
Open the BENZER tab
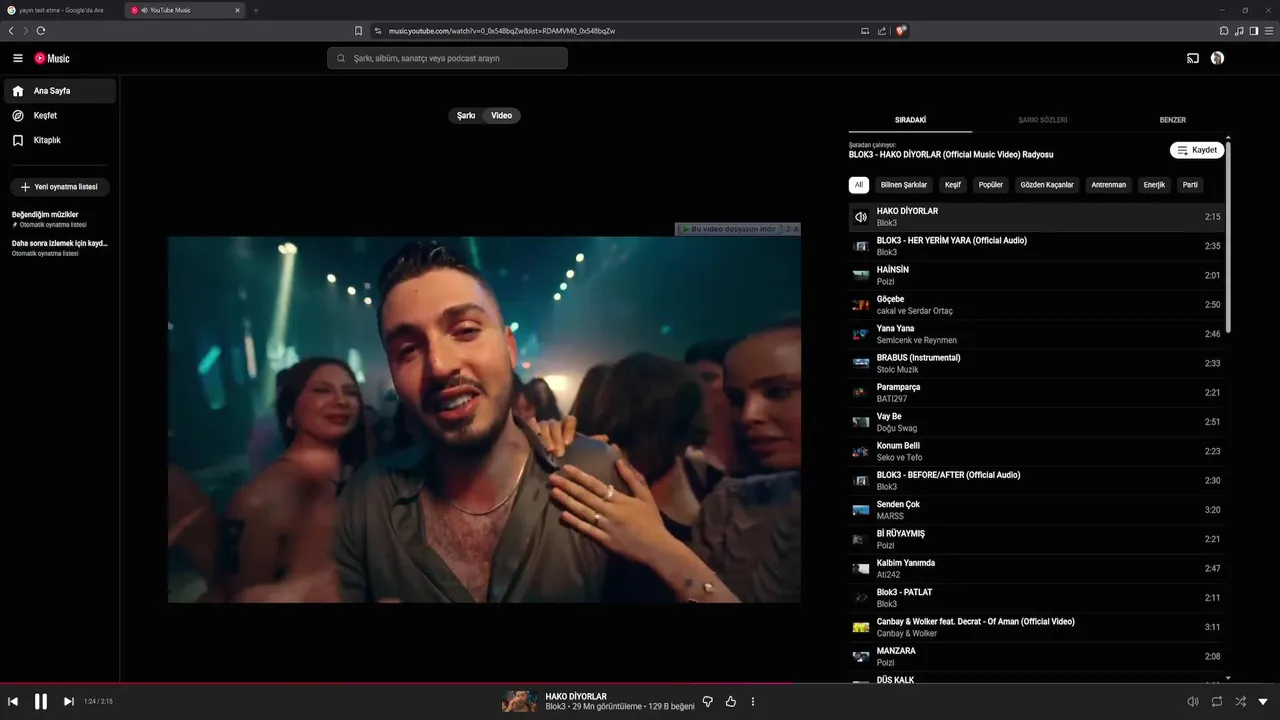pyautogui.click(x=1173, y=120)
